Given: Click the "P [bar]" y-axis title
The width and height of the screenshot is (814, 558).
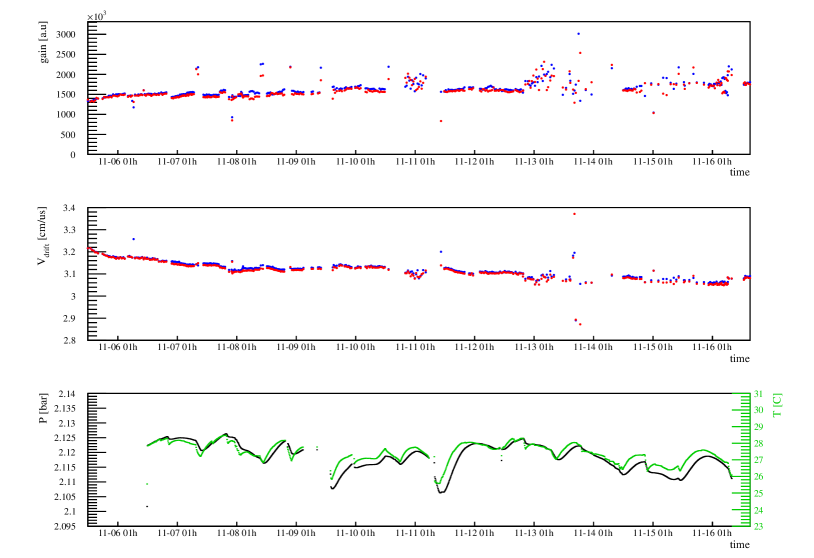Looking at the screenshot, I should click(x=43, y=408).
